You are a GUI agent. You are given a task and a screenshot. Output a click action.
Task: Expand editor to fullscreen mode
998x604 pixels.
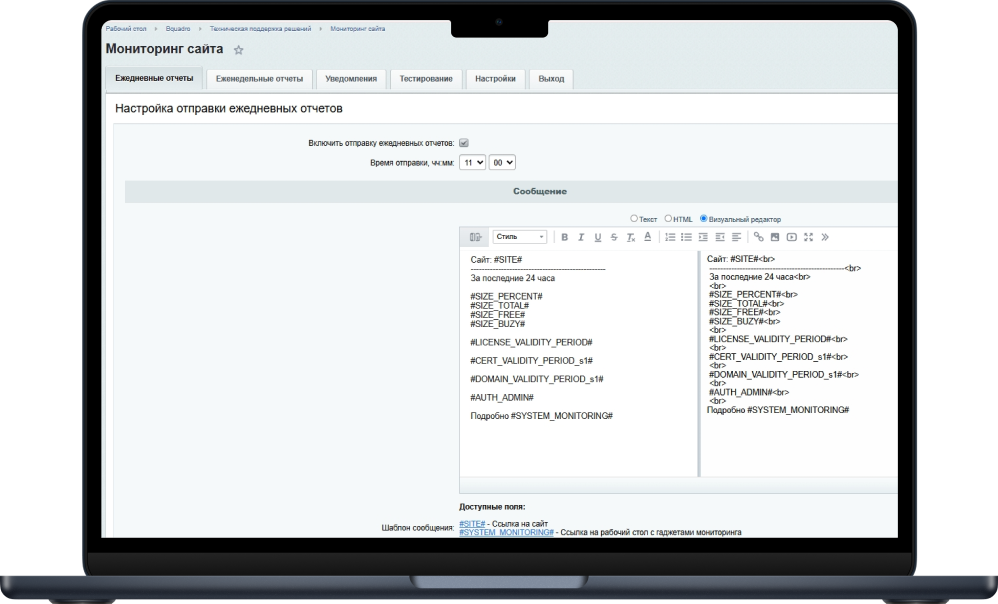[808, 237]
